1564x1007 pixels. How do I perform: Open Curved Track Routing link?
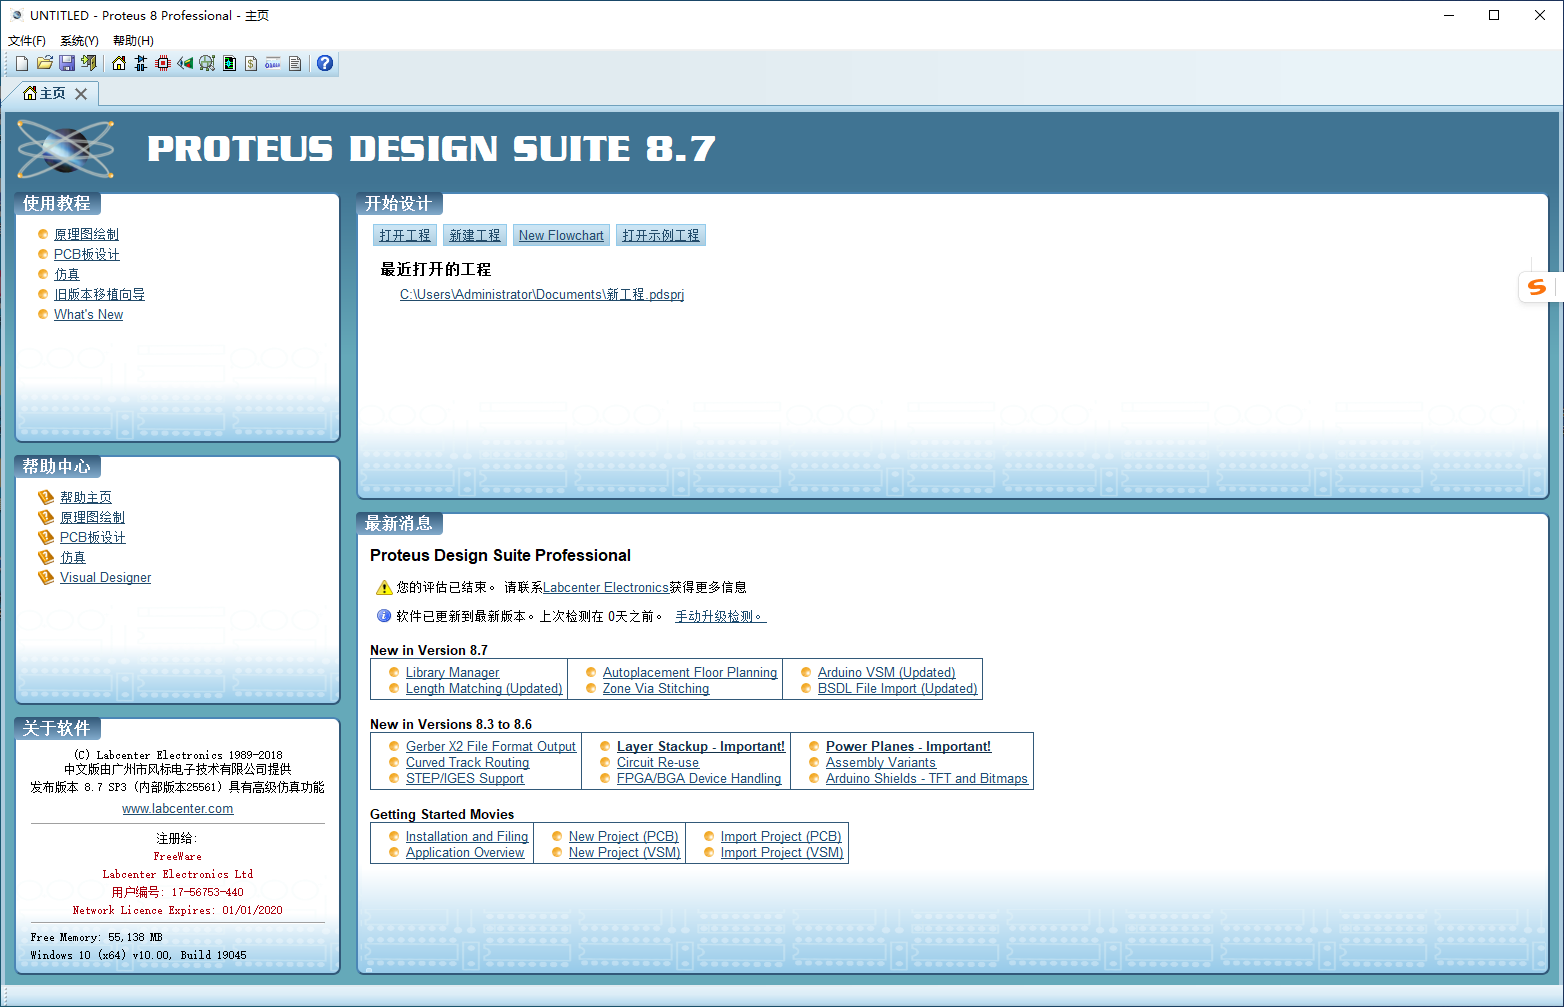tap(467, 763)
